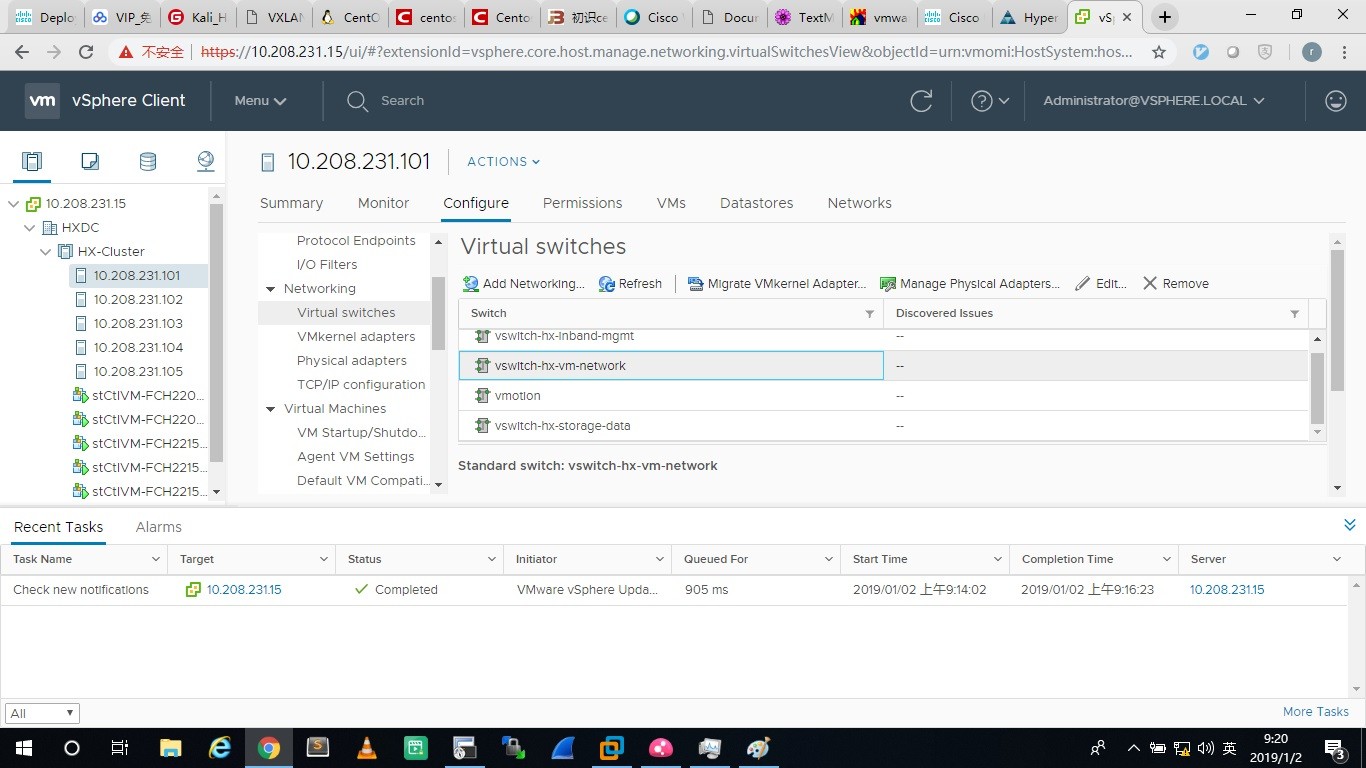Select host 10.208.231.103 in tree
This screenshot has width=1366, height=768.
138,323
